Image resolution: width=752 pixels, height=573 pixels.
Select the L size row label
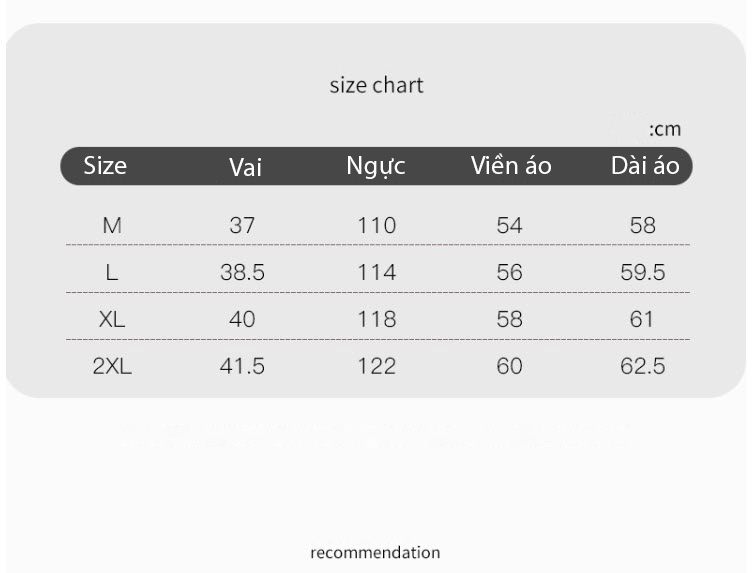click(112, 272)
